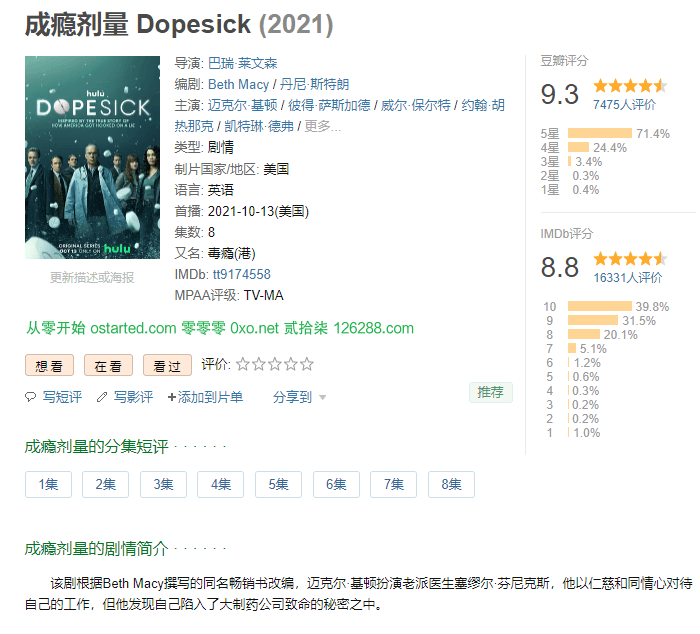This screenshot has width=700, height=634.
Task: Click the IMDb 1 rating 1.0% row
Action: [x=573, y=432]
